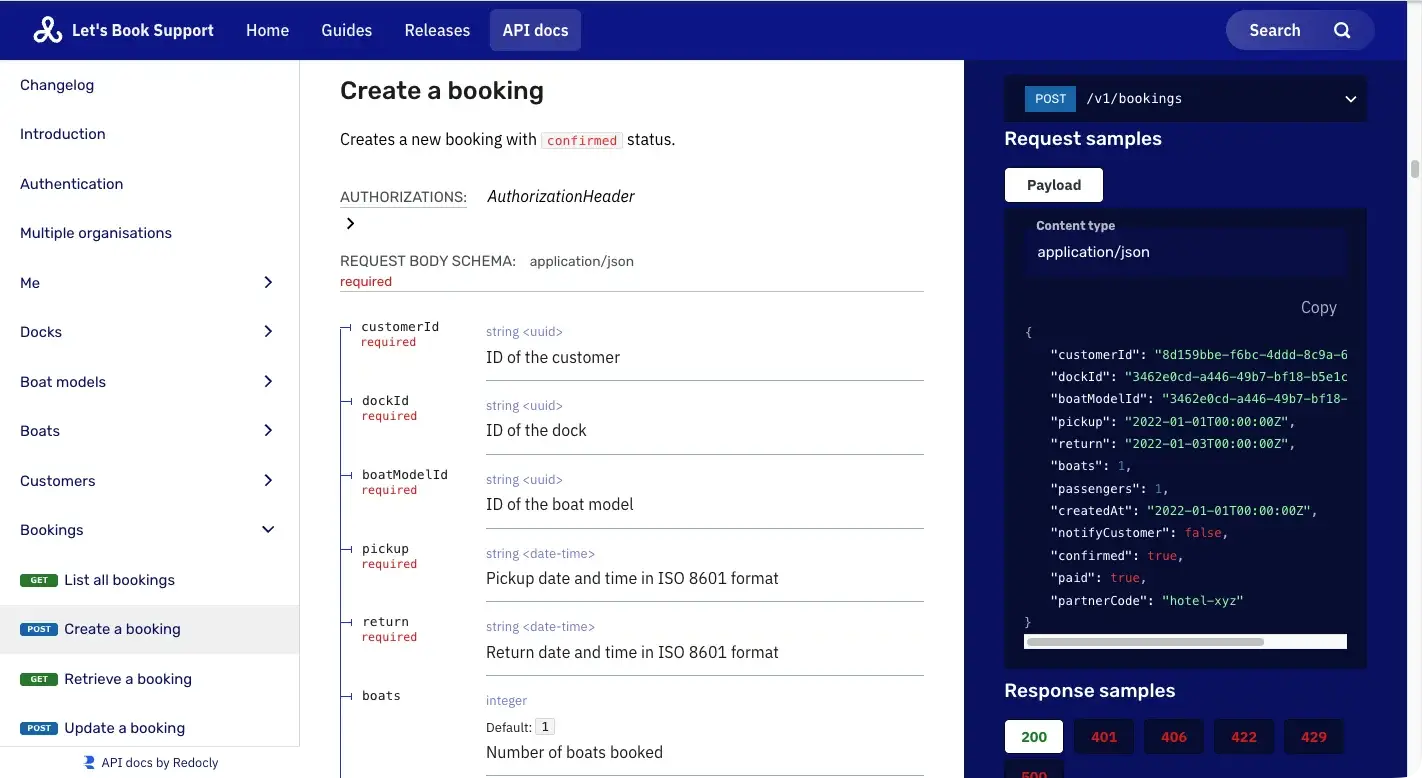The image size is (1422, 778).
Task: Click POST badge beside Update a booking
Action: [39, 728]
